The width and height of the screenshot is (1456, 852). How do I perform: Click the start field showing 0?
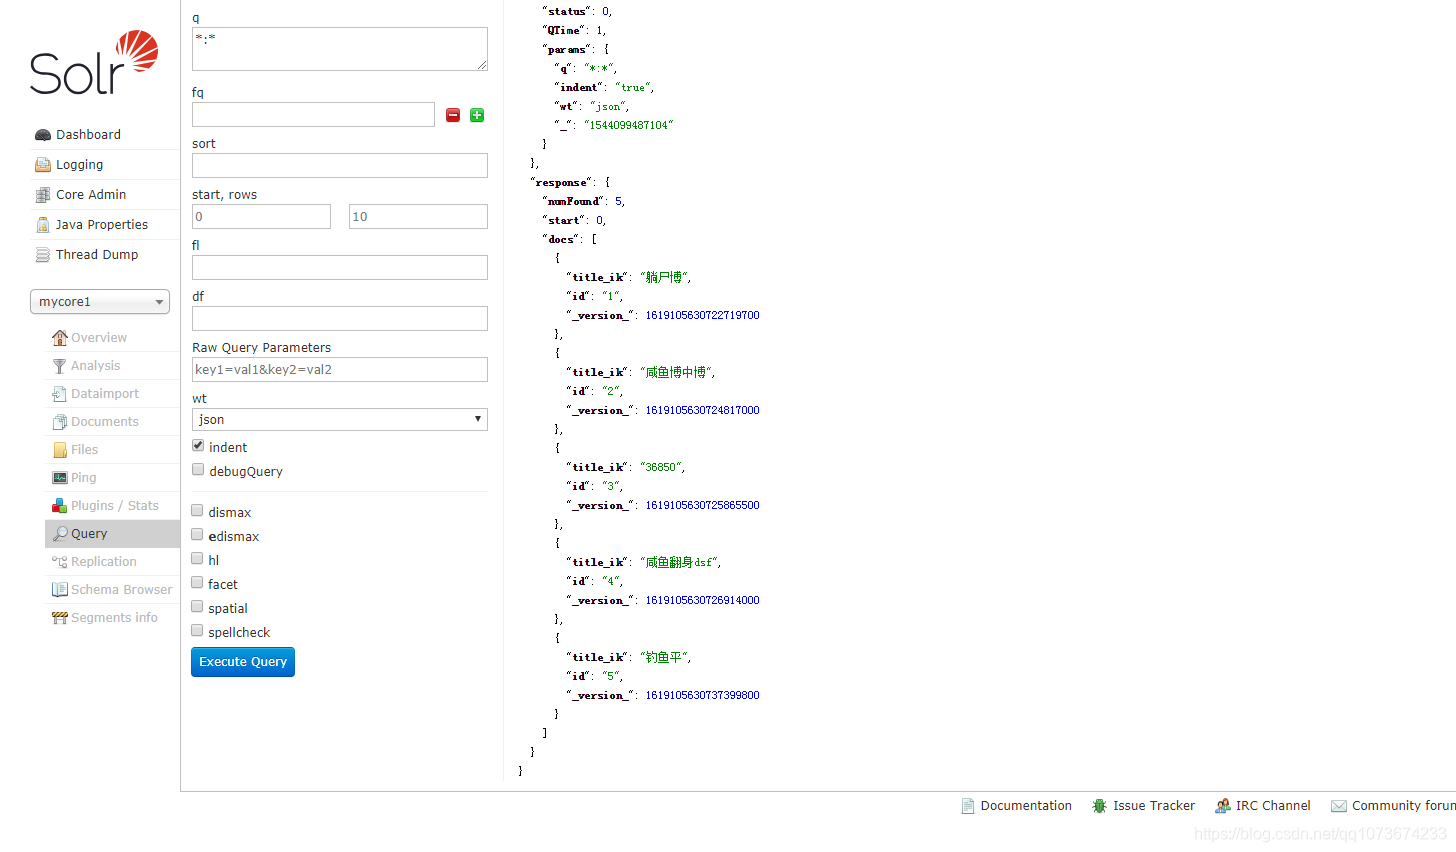click(261, 216)
